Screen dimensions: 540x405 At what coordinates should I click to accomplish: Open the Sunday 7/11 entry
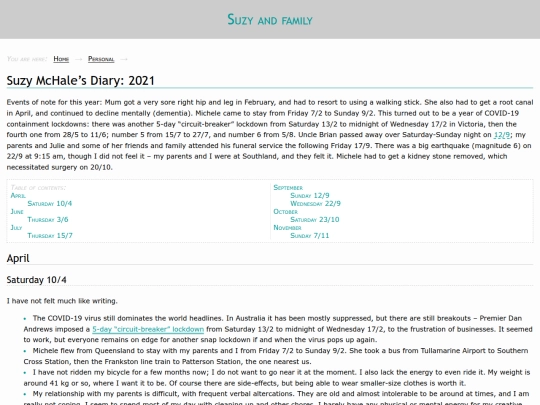(x=310, y=236)
